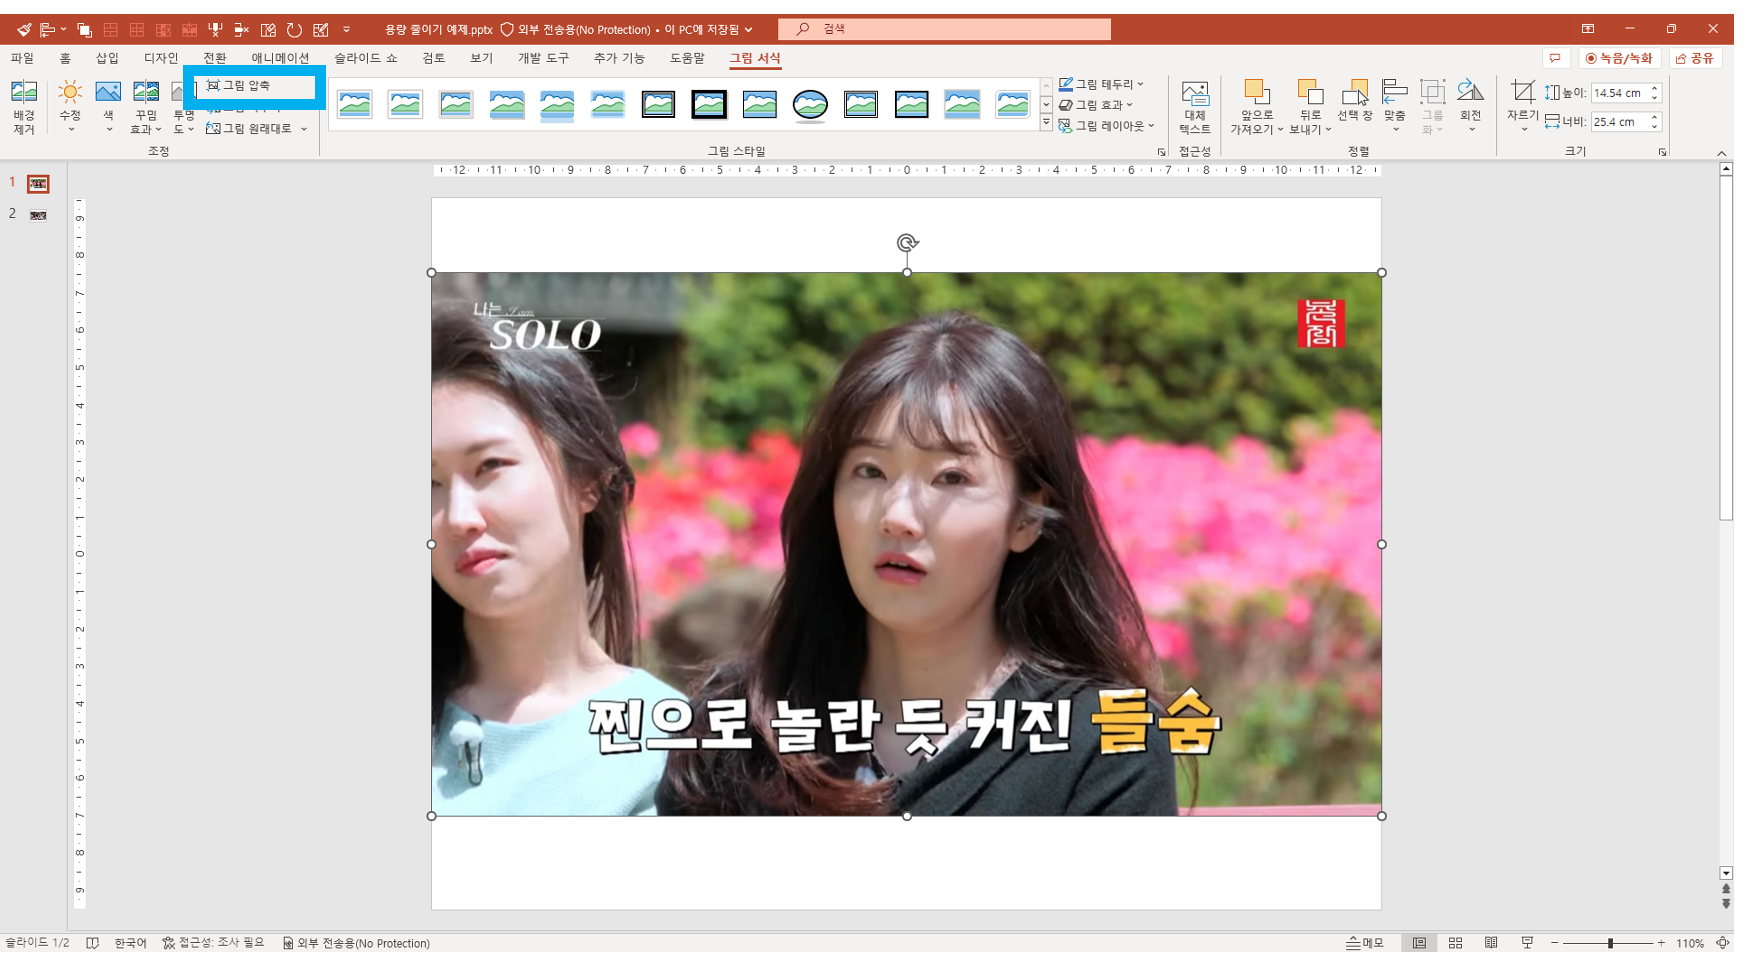Click 접근성: 조사 필요 status entry
The width and height of the screenshot is (1756, 974).
213,943
